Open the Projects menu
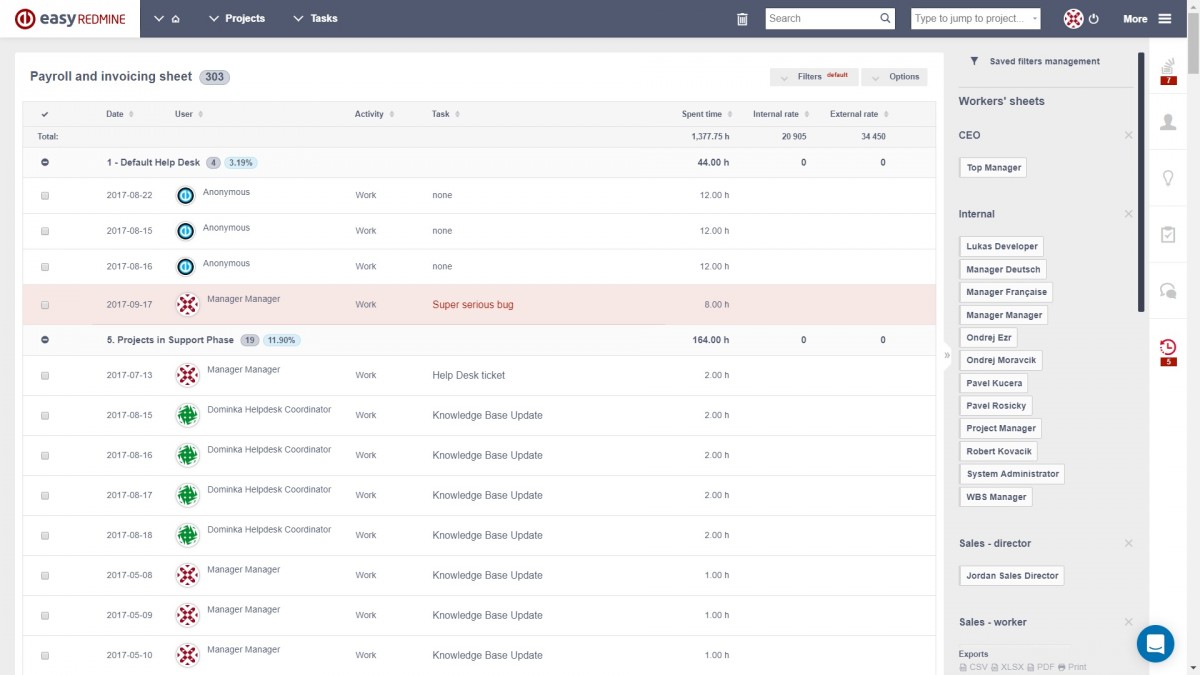 click(x=237, y=19)
